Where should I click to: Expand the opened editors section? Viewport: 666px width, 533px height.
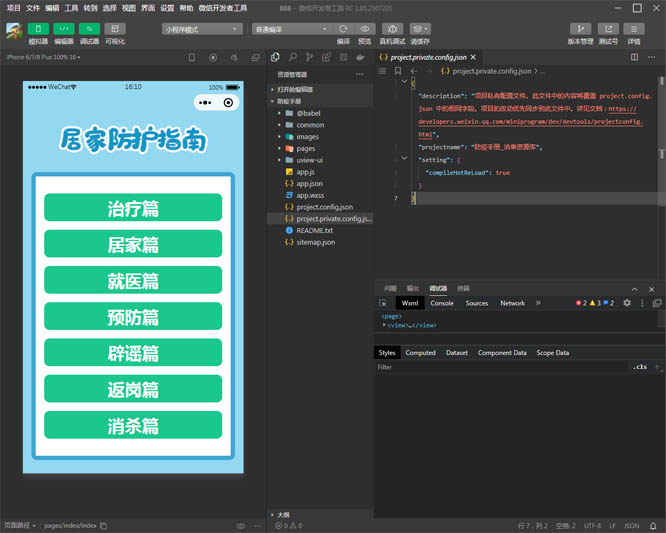point(320,89)
